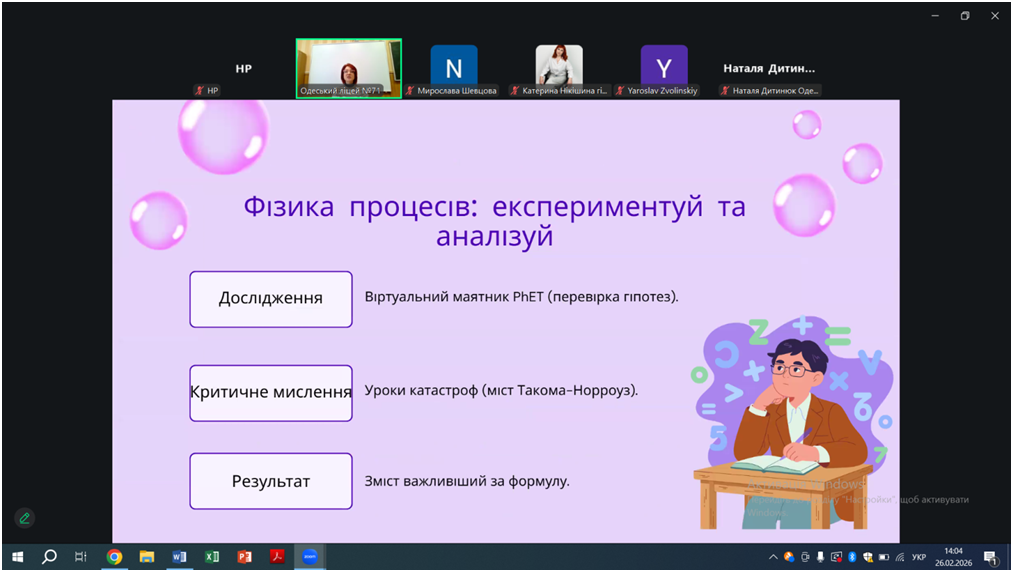Open Adobe Acrobat taskbar icon
1013x572 pixels.
coord(277,557)
